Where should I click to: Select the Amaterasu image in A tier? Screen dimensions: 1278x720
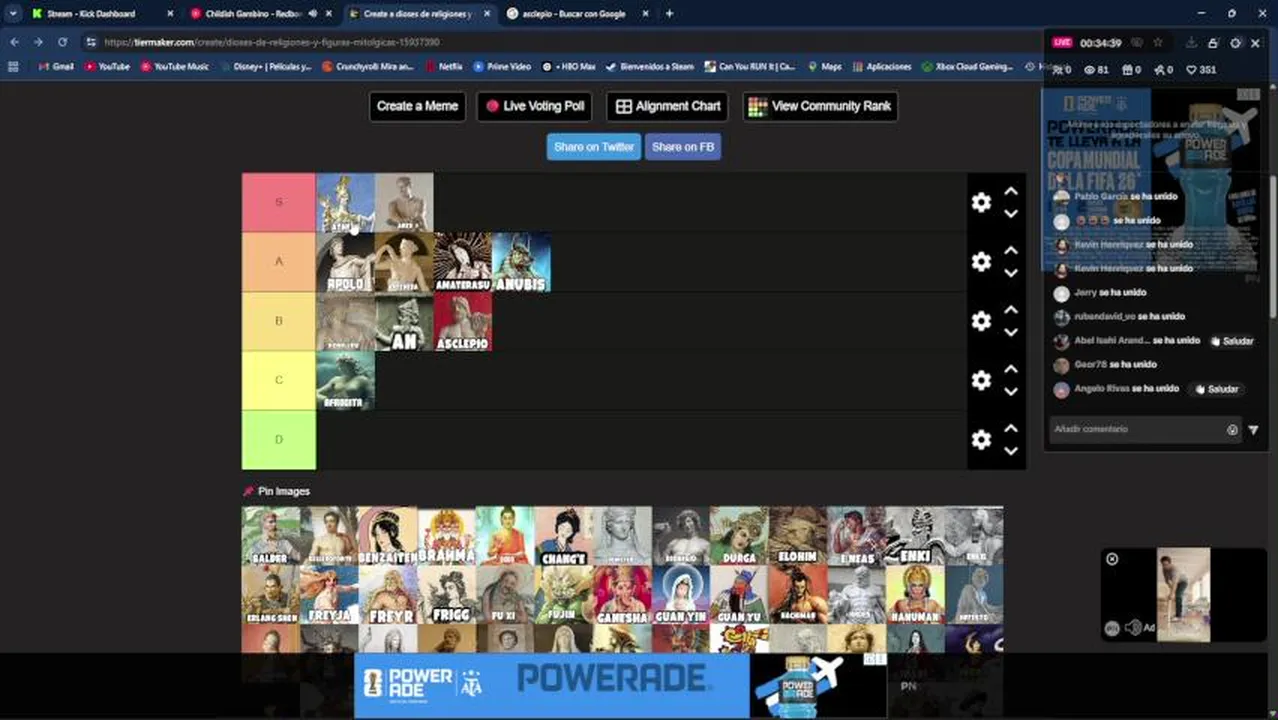(x=463, y=262)
